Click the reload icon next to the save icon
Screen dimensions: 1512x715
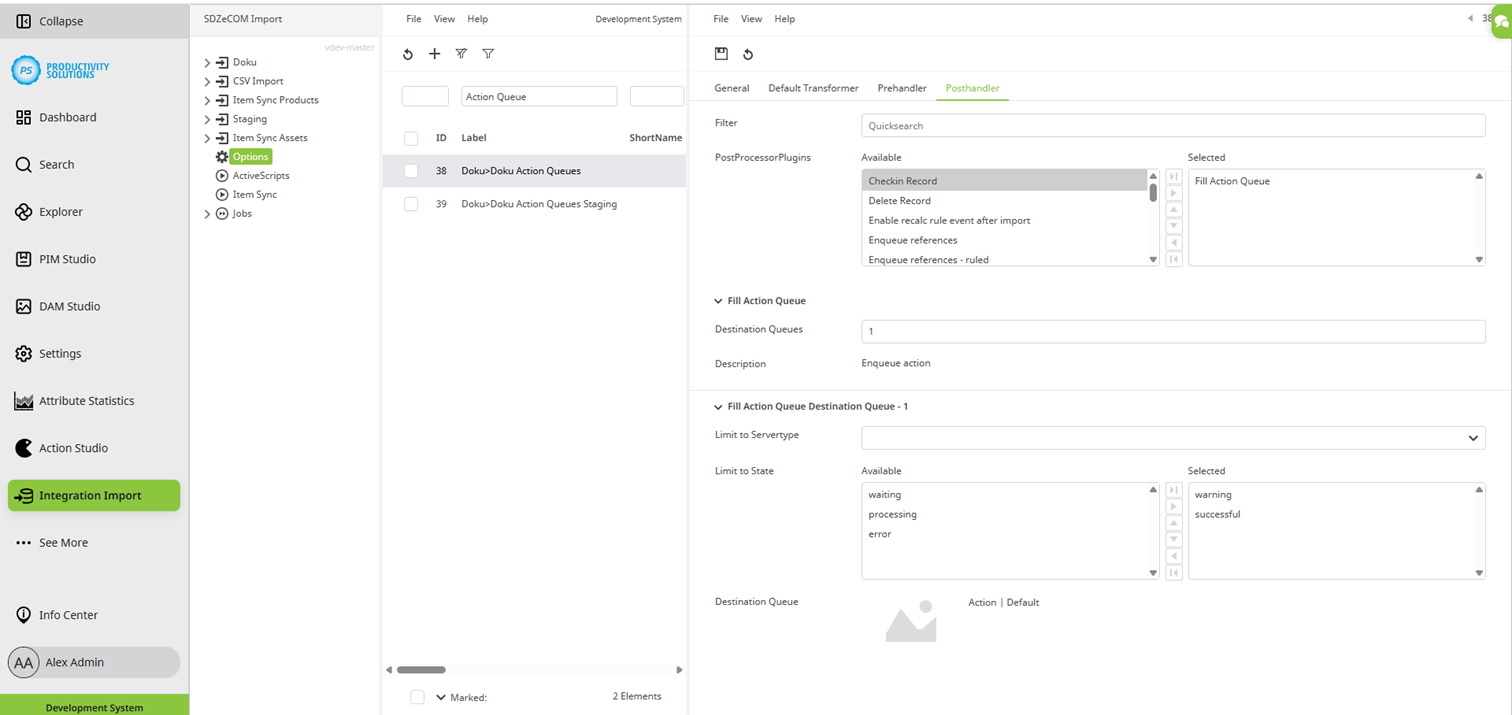point(748,54)
